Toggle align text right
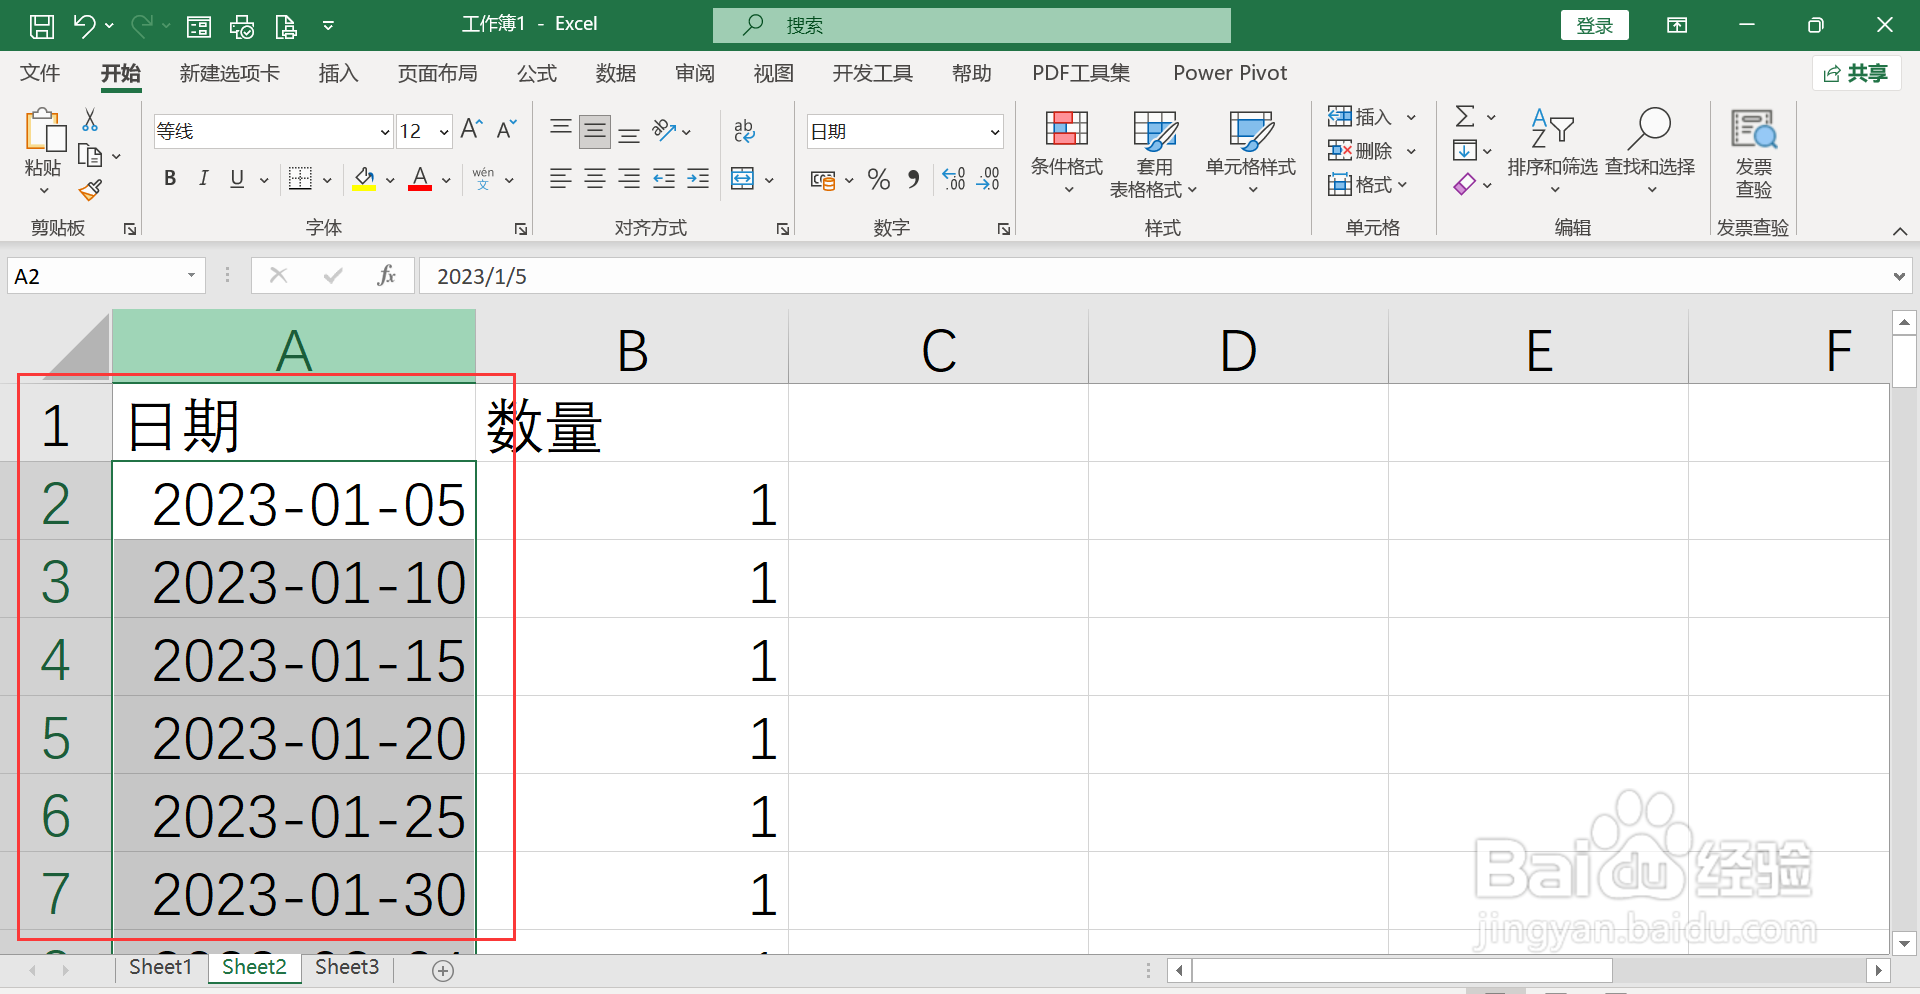Image resolution: width=1920 pixels, height=994 pixels. [629, 179]
